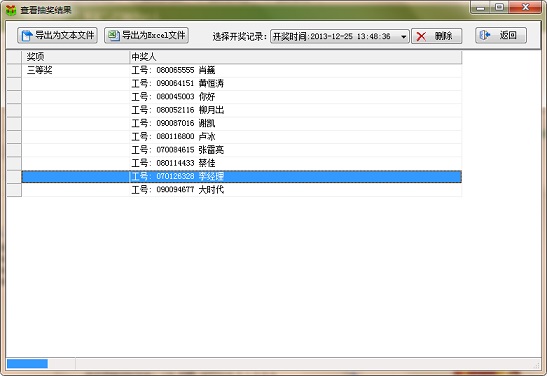Click 导出为Excel文件 button
The image size is (547, 376).
click(x=146, y=35)
